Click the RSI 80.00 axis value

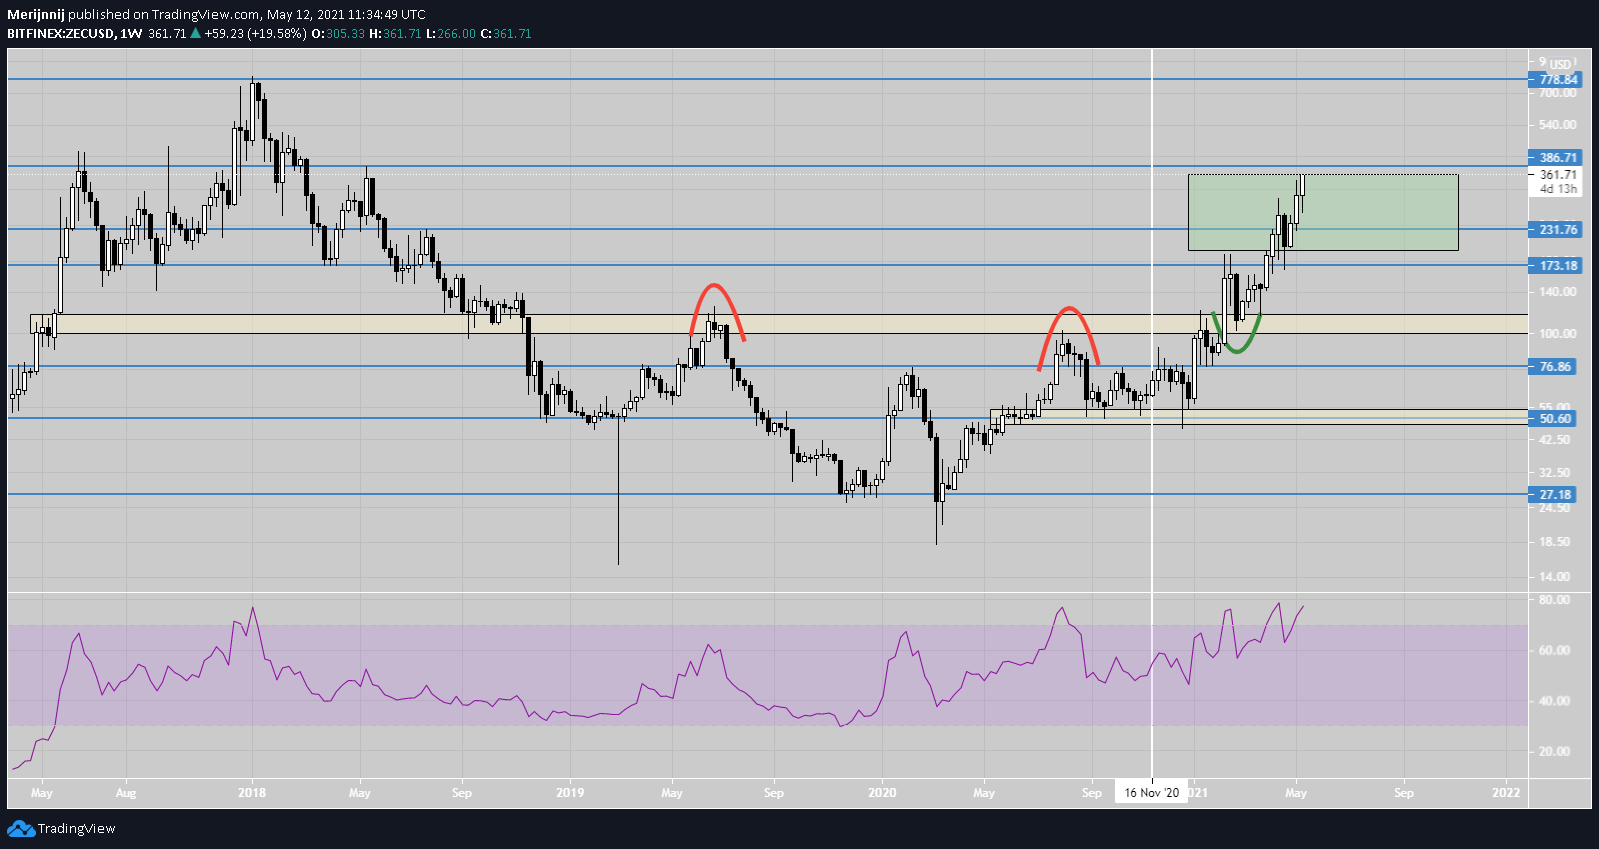1555,600
